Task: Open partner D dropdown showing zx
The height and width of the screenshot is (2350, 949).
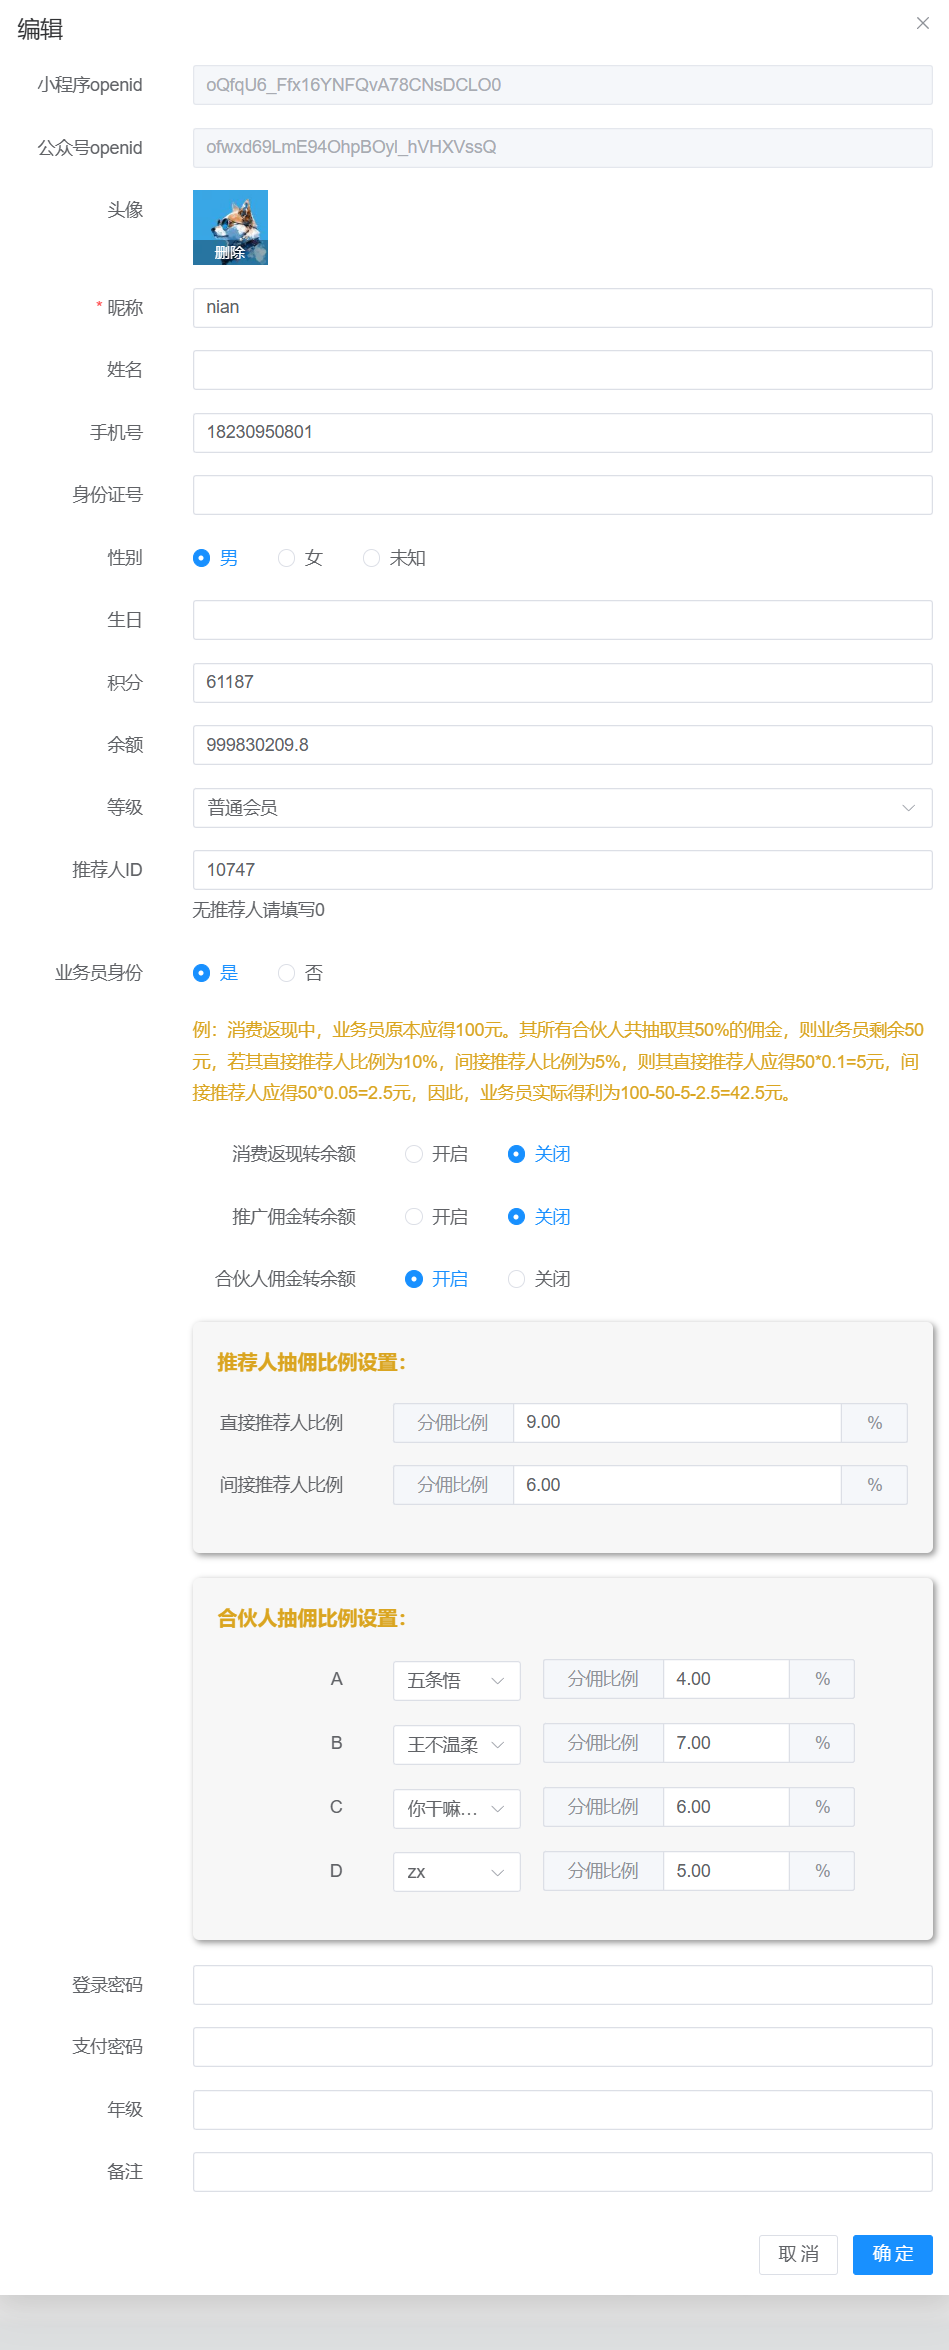Action: click(x=456, y=1872)
